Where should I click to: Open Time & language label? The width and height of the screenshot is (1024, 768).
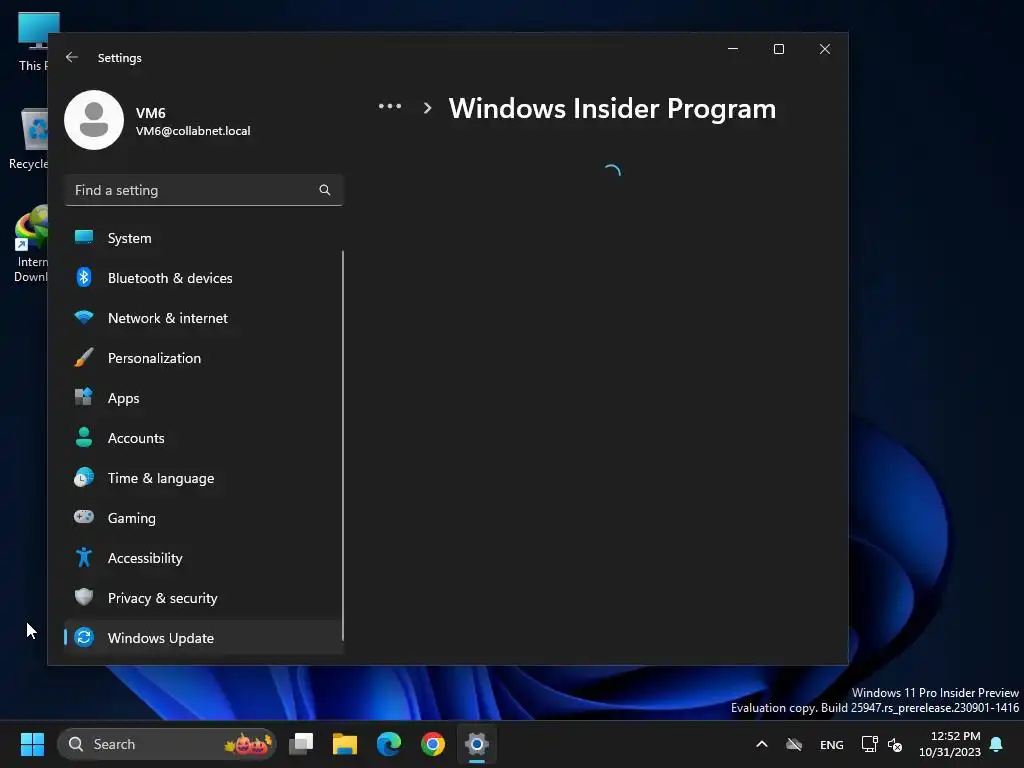click(x=161, y=478)
